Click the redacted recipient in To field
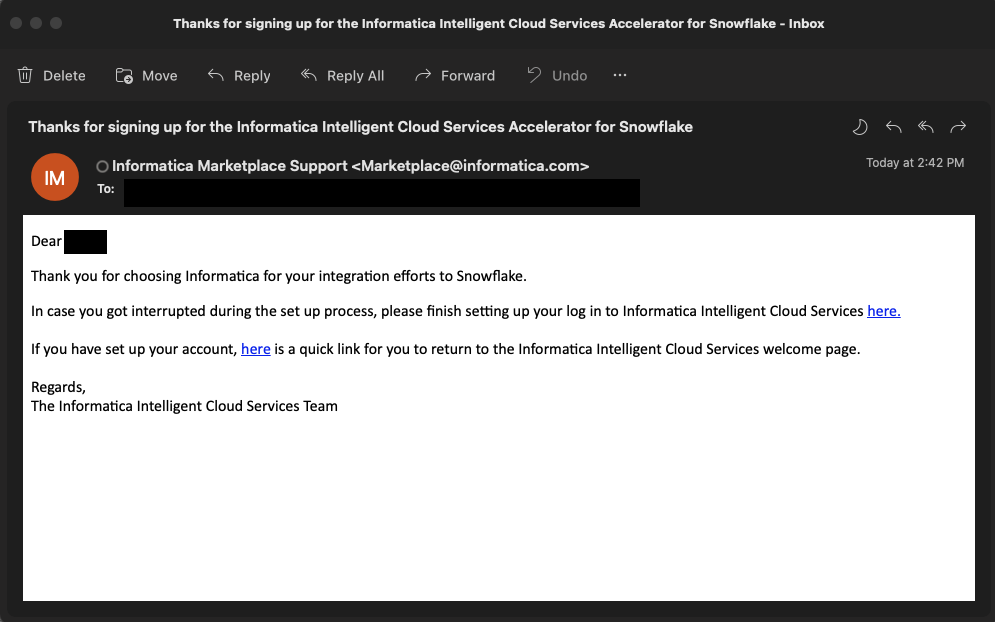 tap(381, 193)
